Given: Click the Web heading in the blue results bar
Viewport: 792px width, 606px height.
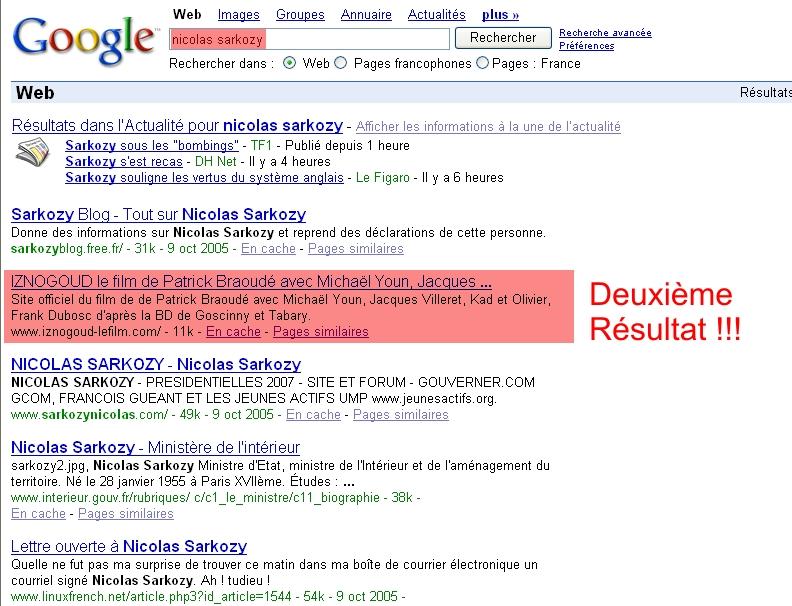Looking at the screenshot, I should pos(35,93).
